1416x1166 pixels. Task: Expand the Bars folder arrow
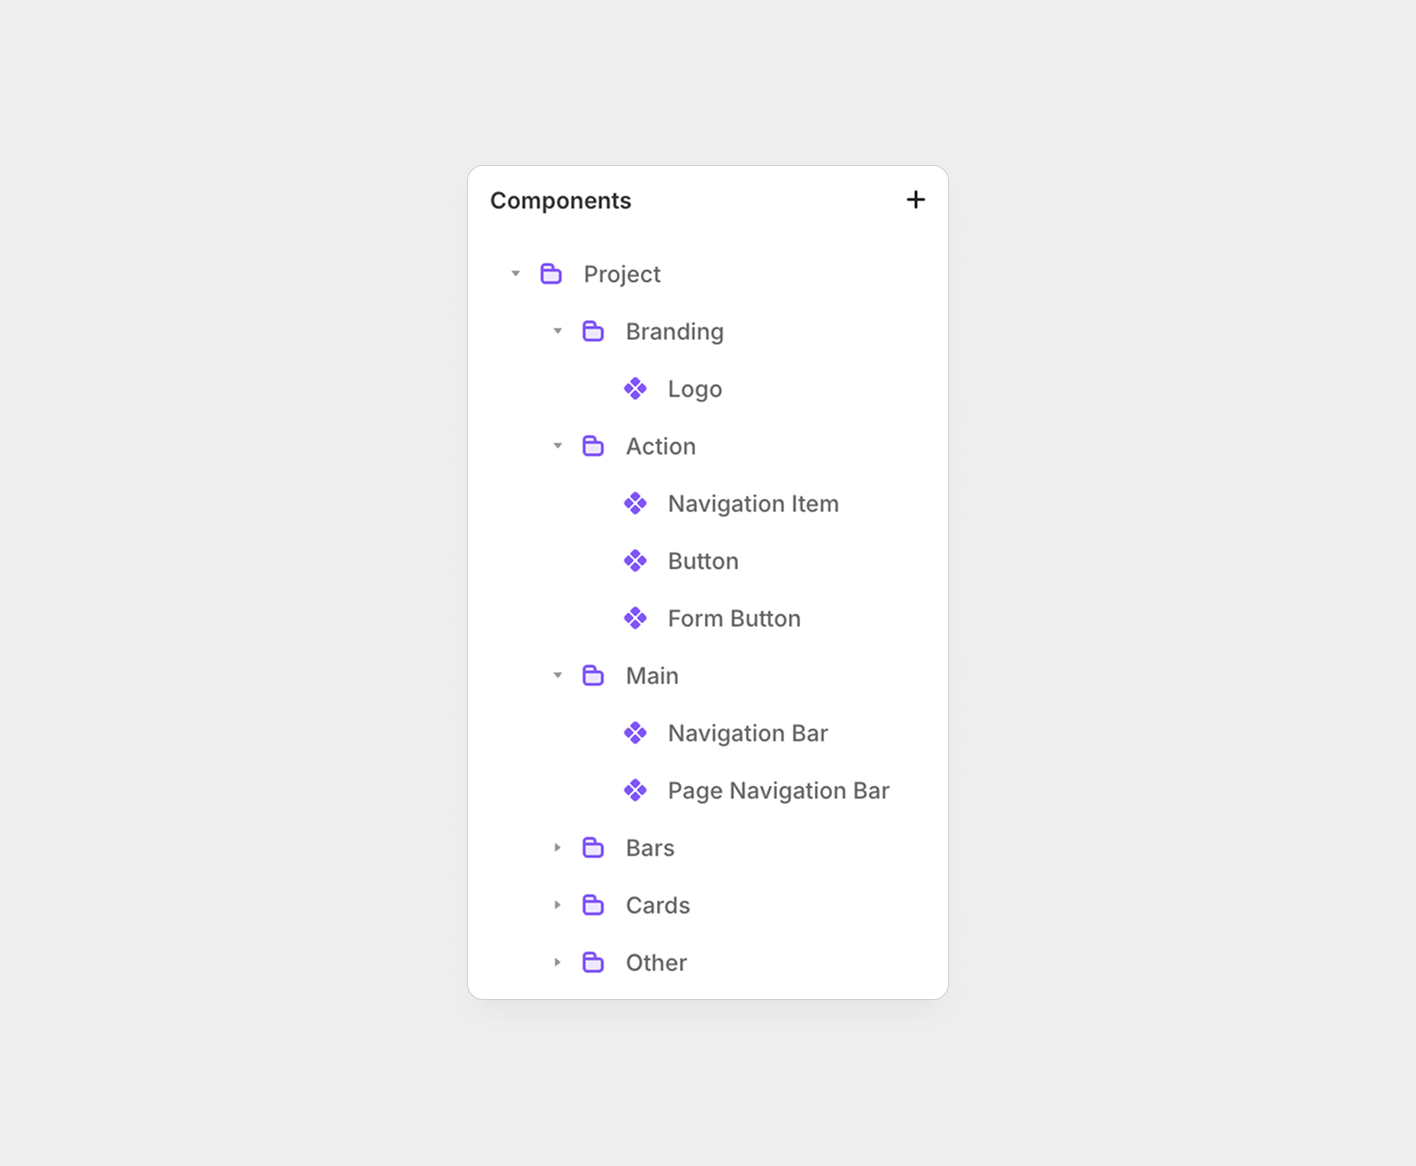[558, 848]
